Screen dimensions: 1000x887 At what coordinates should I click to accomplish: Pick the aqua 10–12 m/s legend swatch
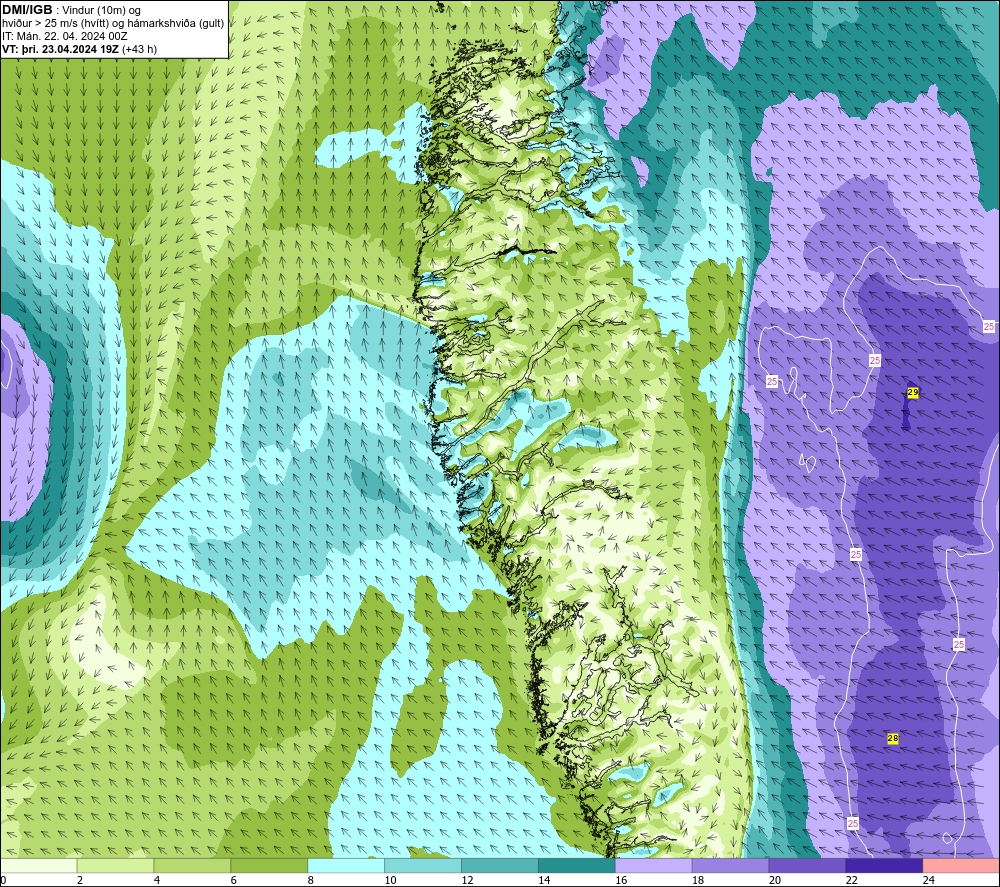(423, 866)
